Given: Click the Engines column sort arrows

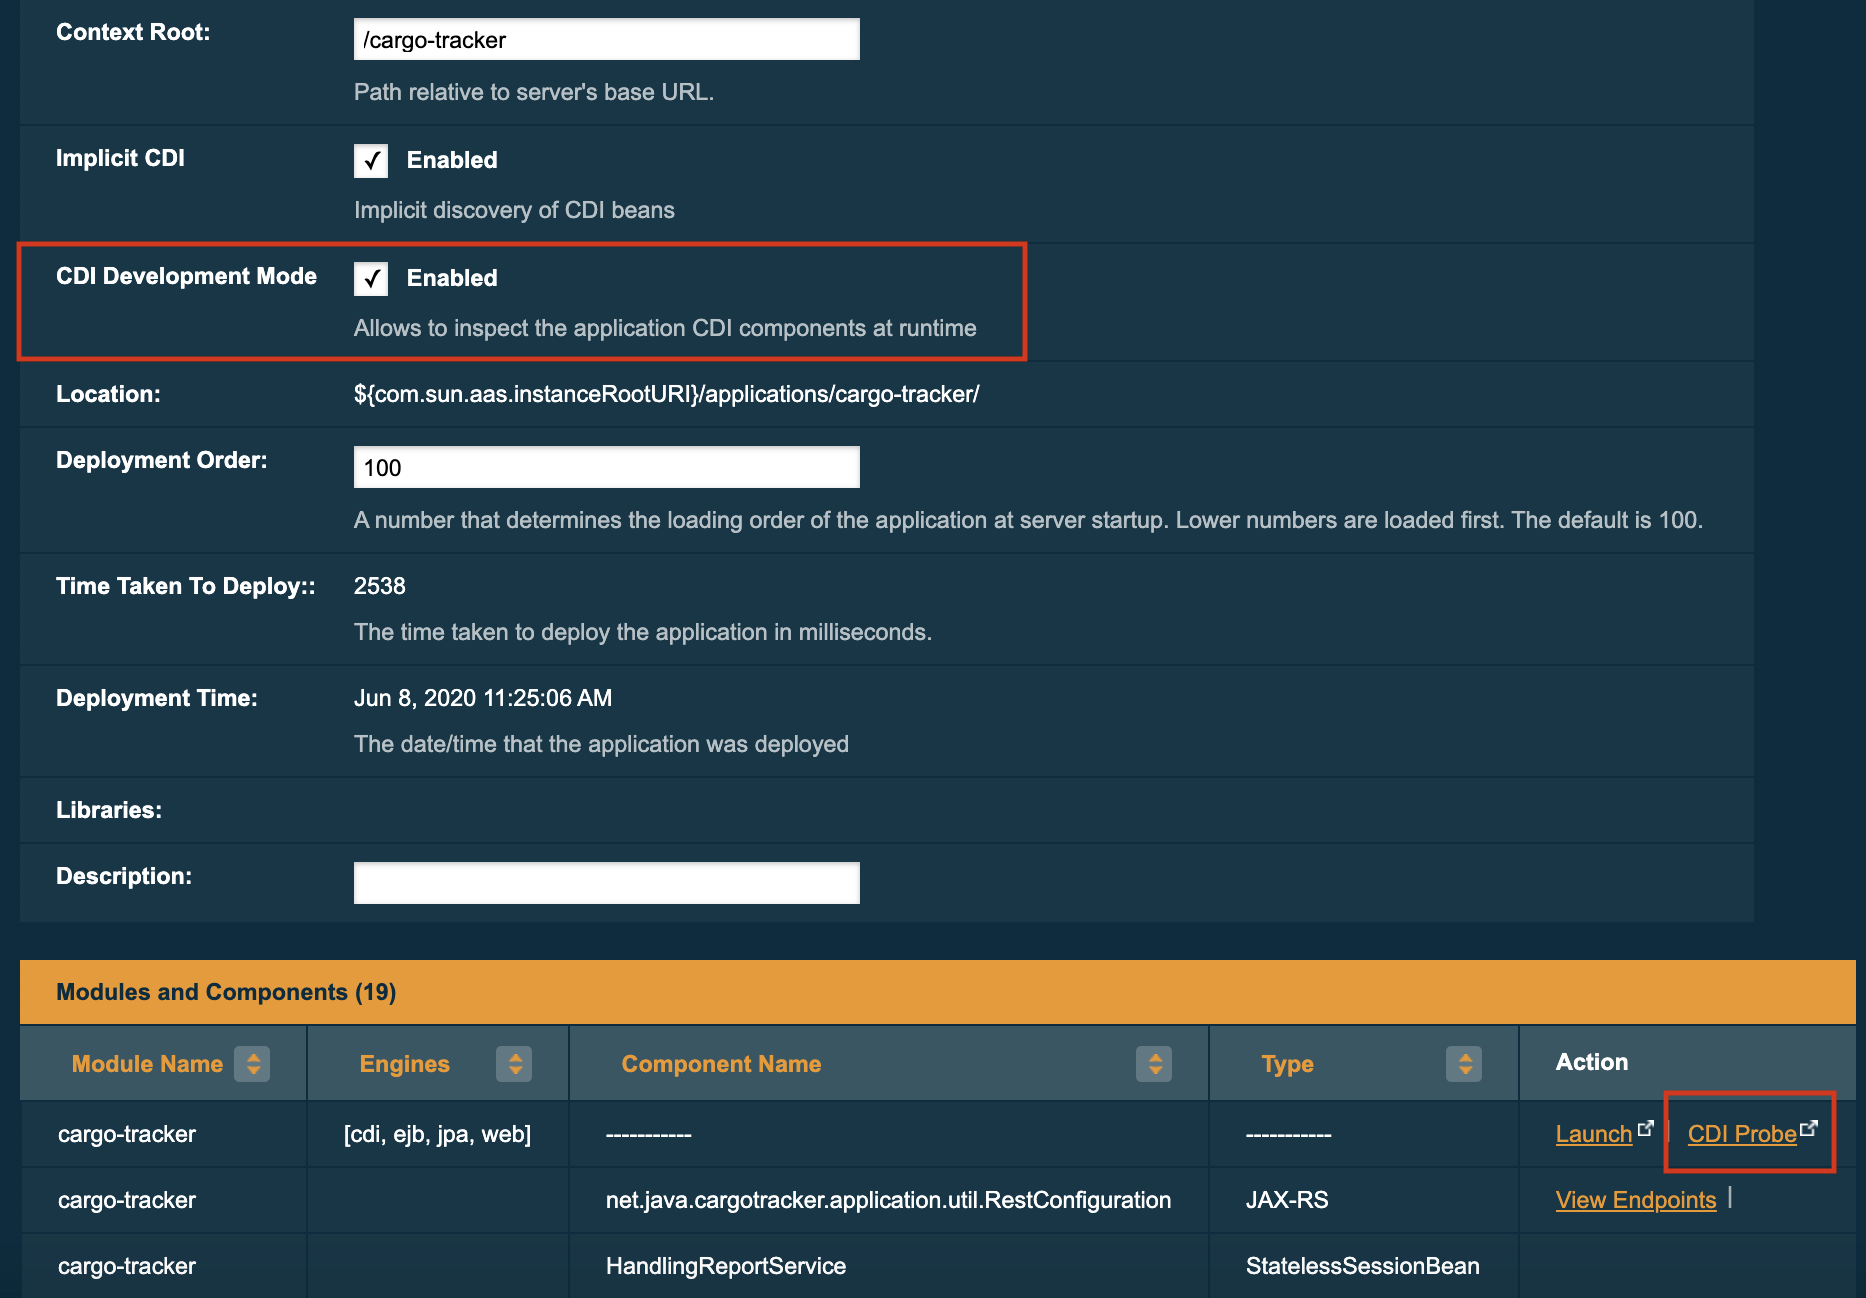Looking at the screenshot, I should pyautogui.click(x=514, y=1064).
